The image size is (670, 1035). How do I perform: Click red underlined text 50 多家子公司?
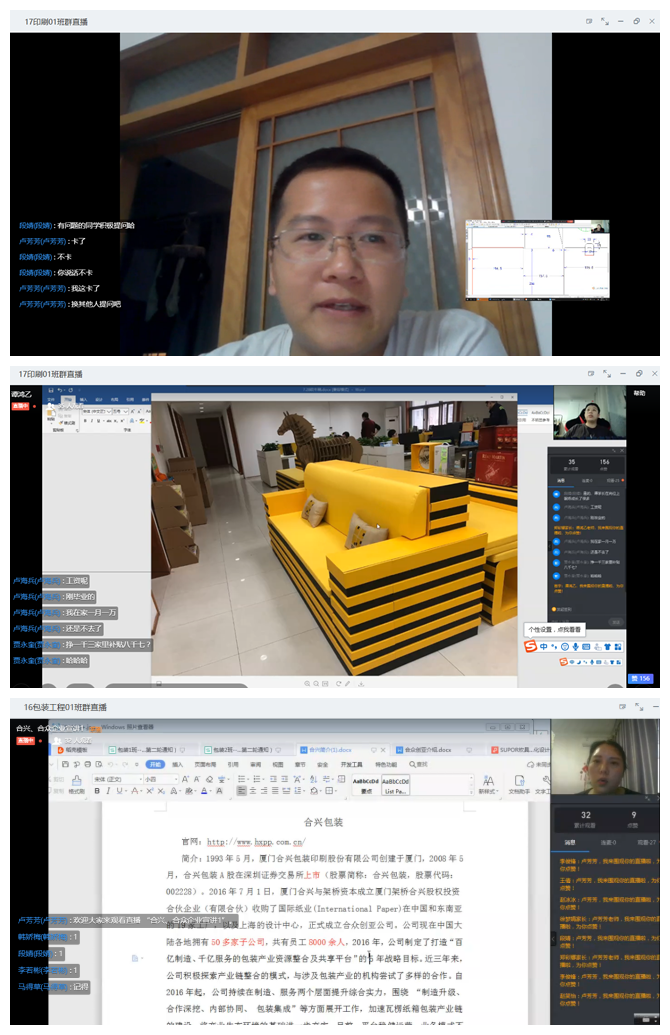point(238,941)
